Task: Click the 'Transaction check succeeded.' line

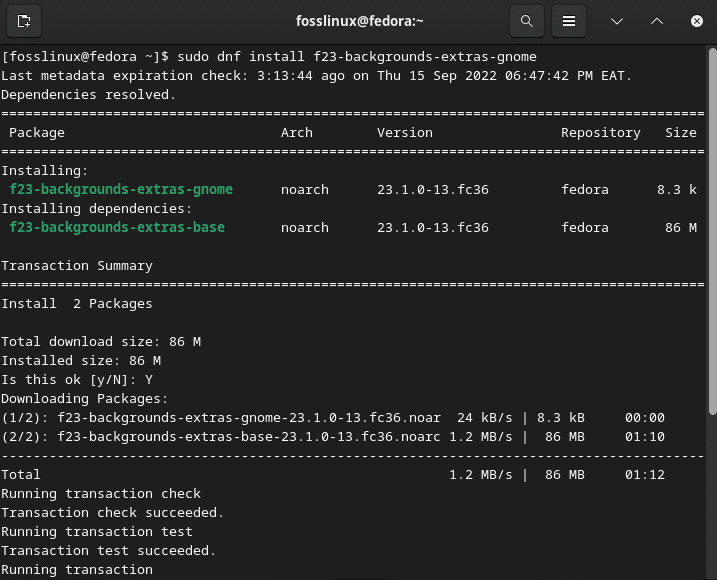Action: 112,513
